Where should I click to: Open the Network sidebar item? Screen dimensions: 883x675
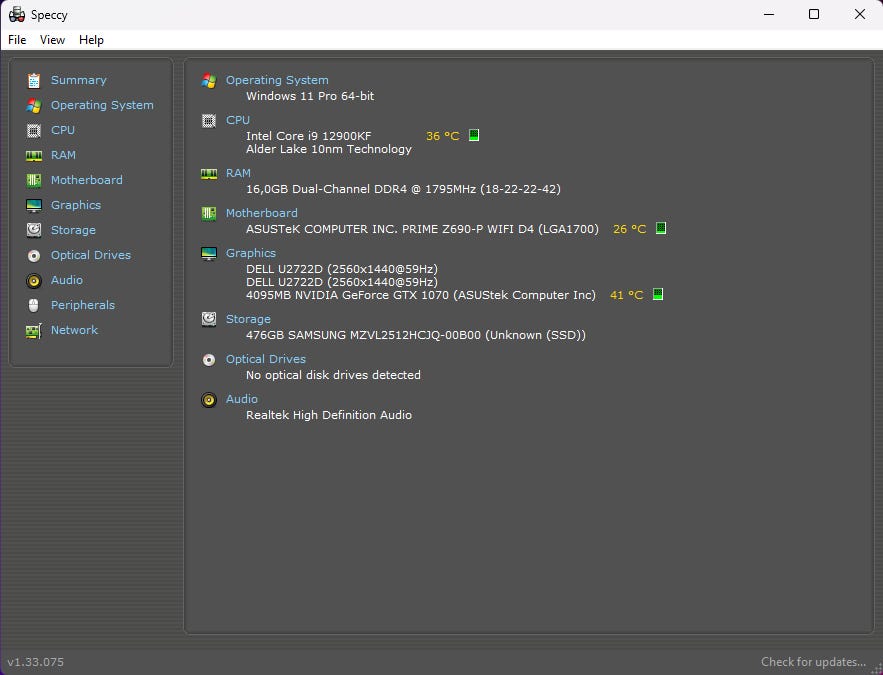click(x=74, y=330)
